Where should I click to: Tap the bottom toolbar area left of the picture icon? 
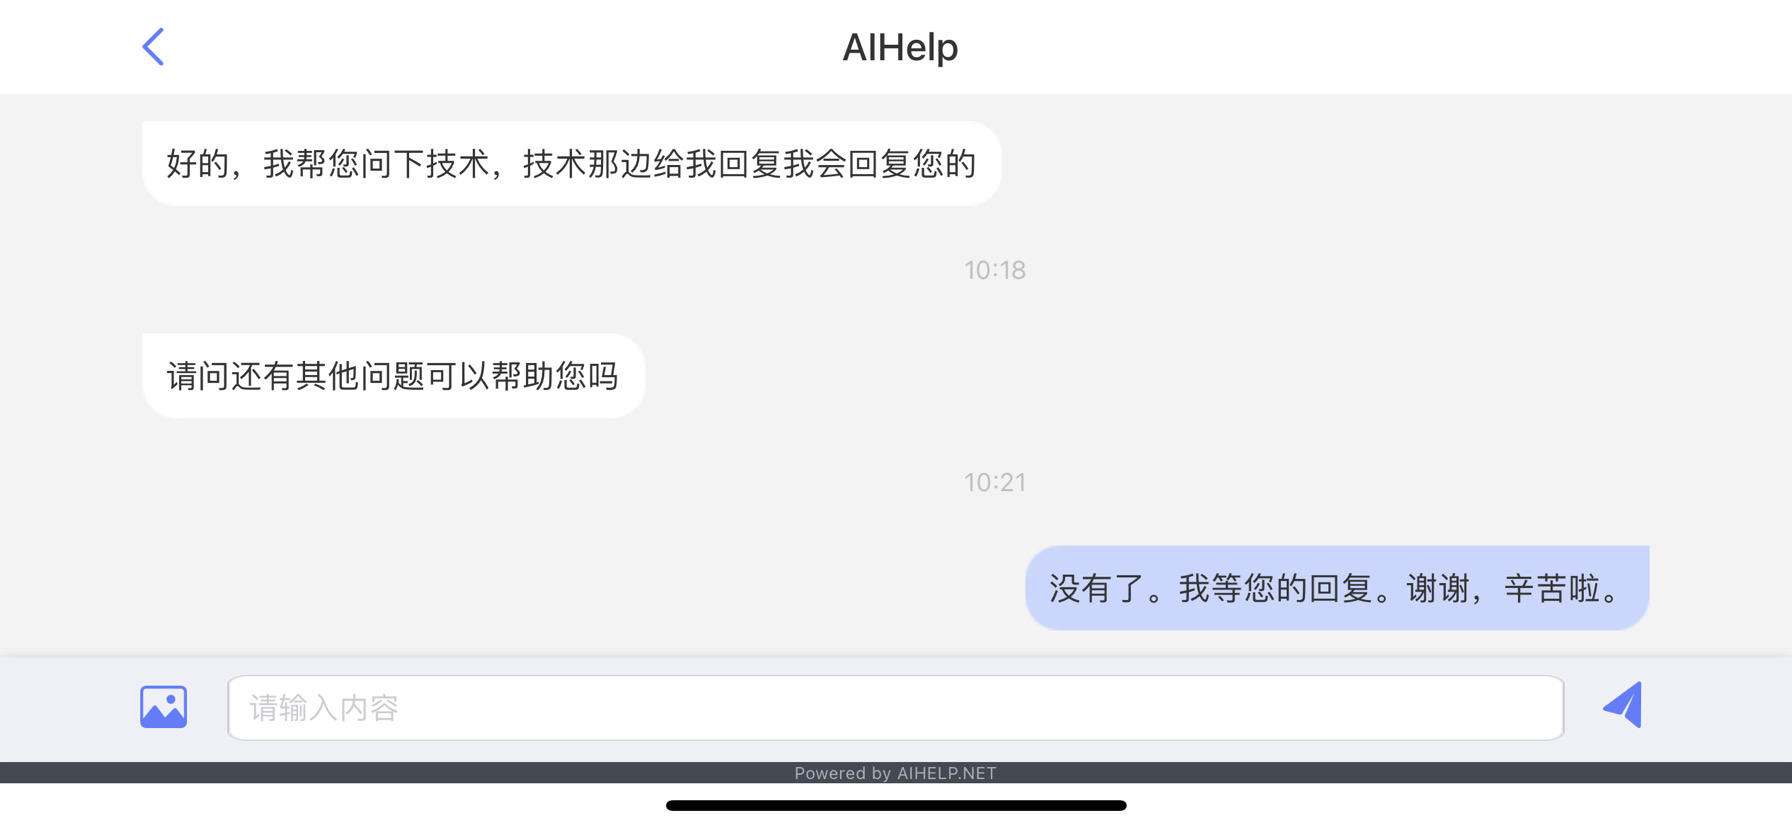[65, 708]
